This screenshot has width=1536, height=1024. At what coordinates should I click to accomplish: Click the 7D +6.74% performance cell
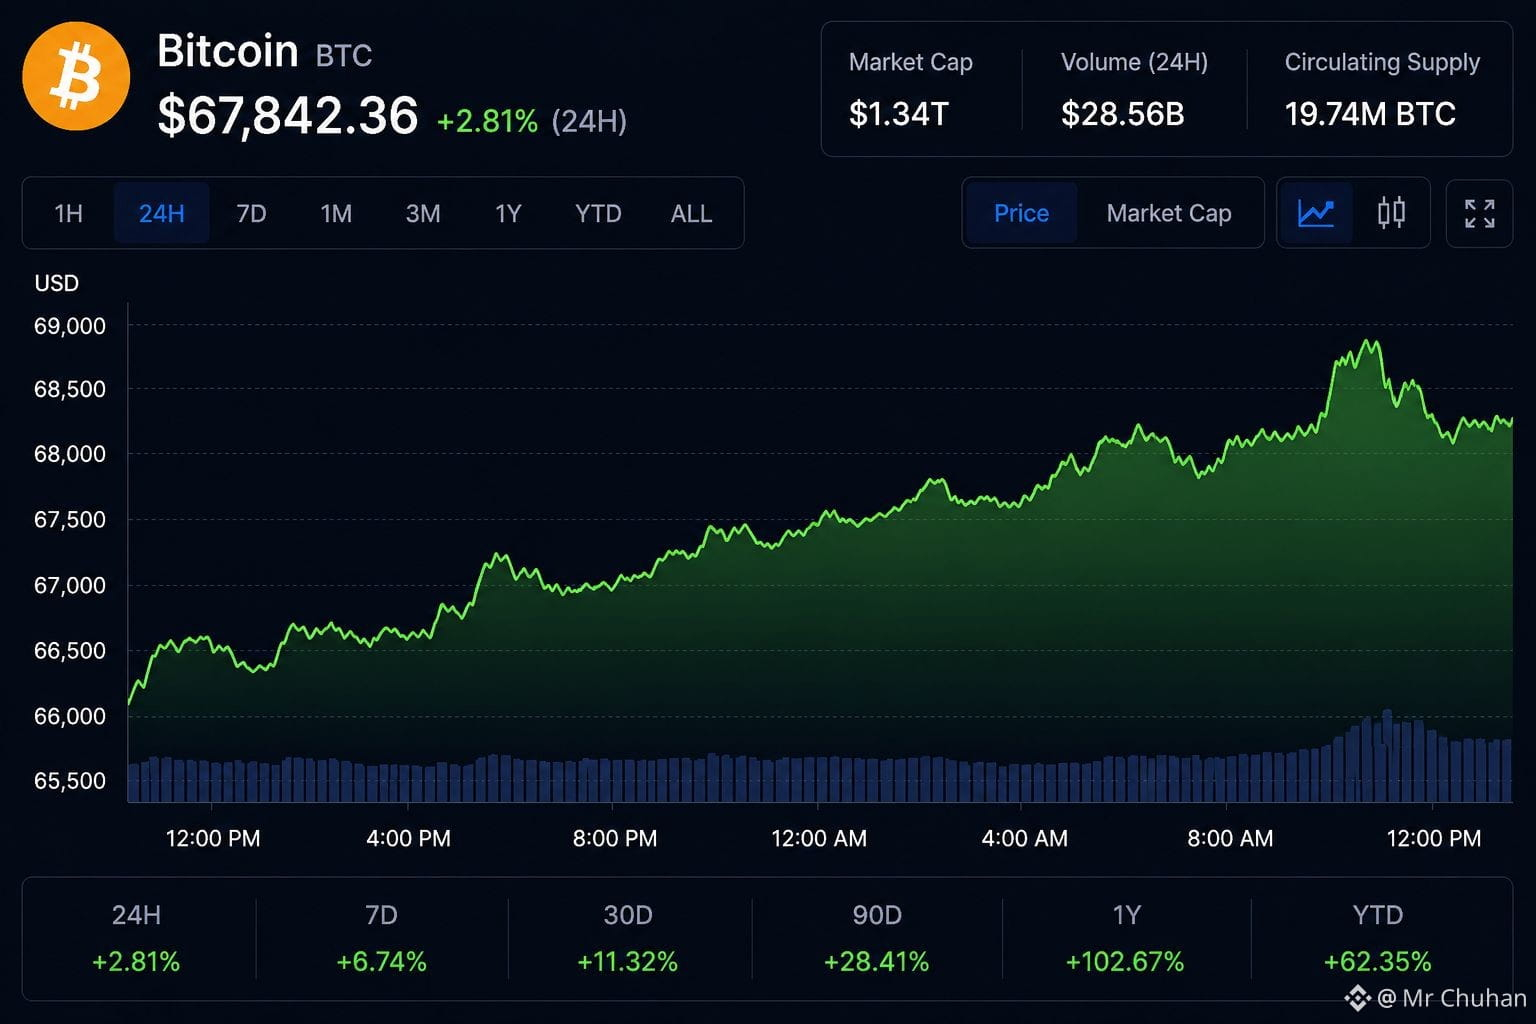pos(381,939)
